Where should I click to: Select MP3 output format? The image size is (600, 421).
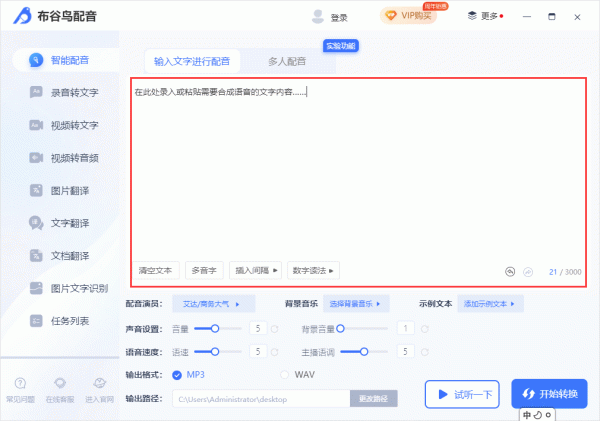[188, 375]
